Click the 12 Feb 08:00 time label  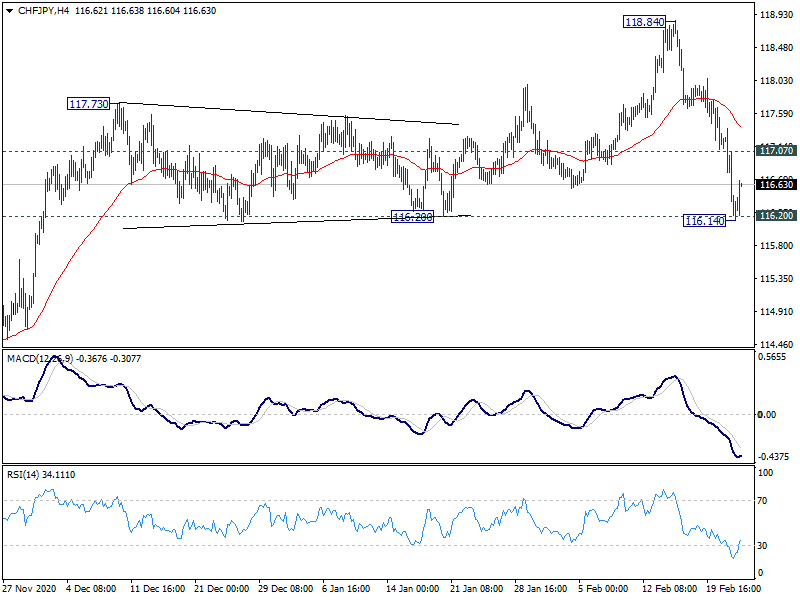pos(669,589)
